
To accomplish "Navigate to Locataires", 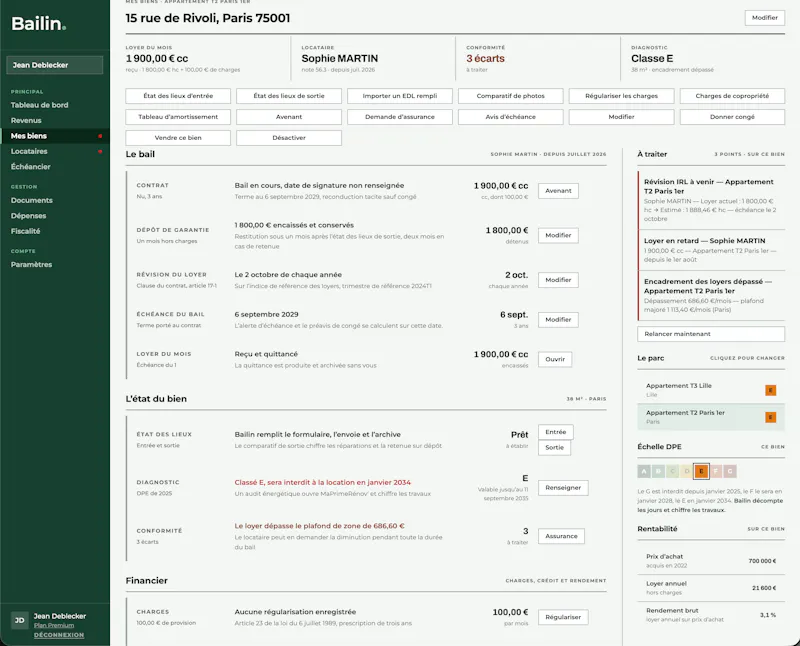I will 29,151.
